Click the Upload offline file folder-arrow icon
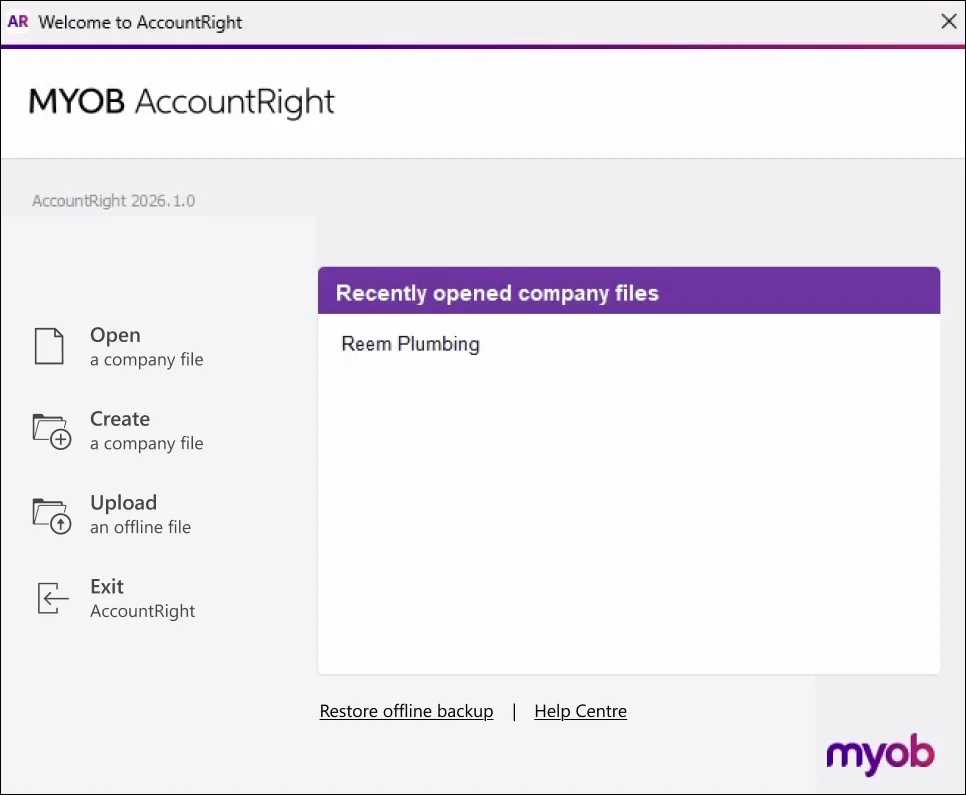Image resolution: width=966 pixels, height=795 pixels. pos(52,516)
